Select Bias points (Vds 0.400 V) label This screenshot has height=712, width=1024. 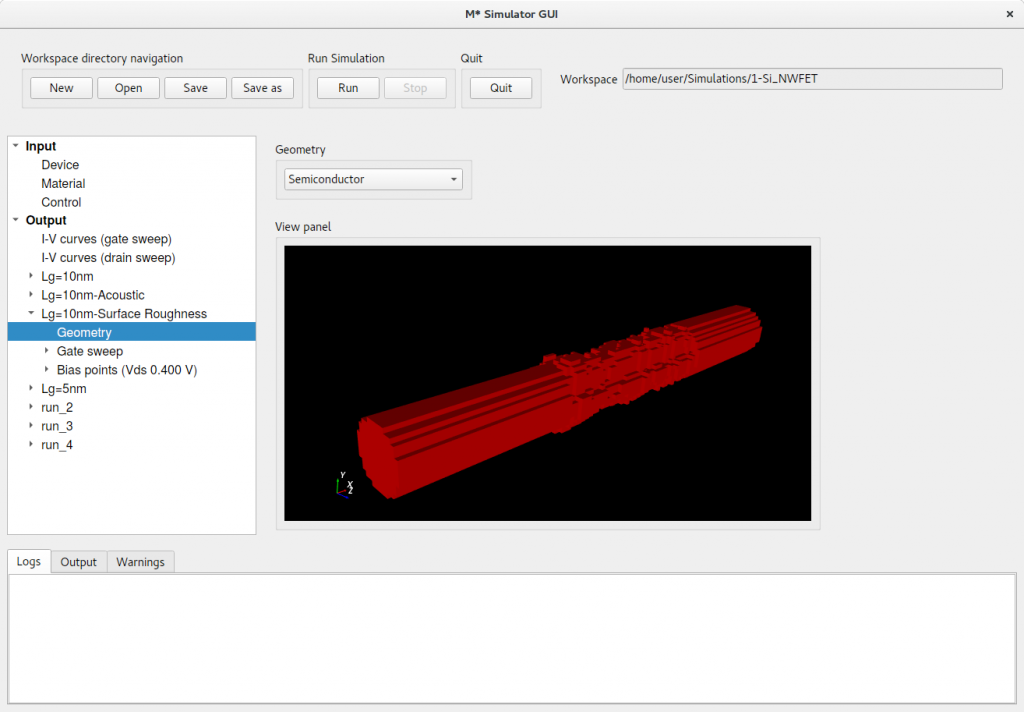(127, 370)
